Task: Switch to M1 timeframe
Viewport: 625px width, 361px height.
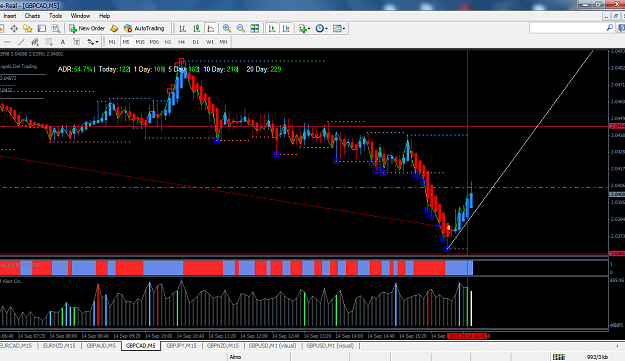Action: [112, 42]
